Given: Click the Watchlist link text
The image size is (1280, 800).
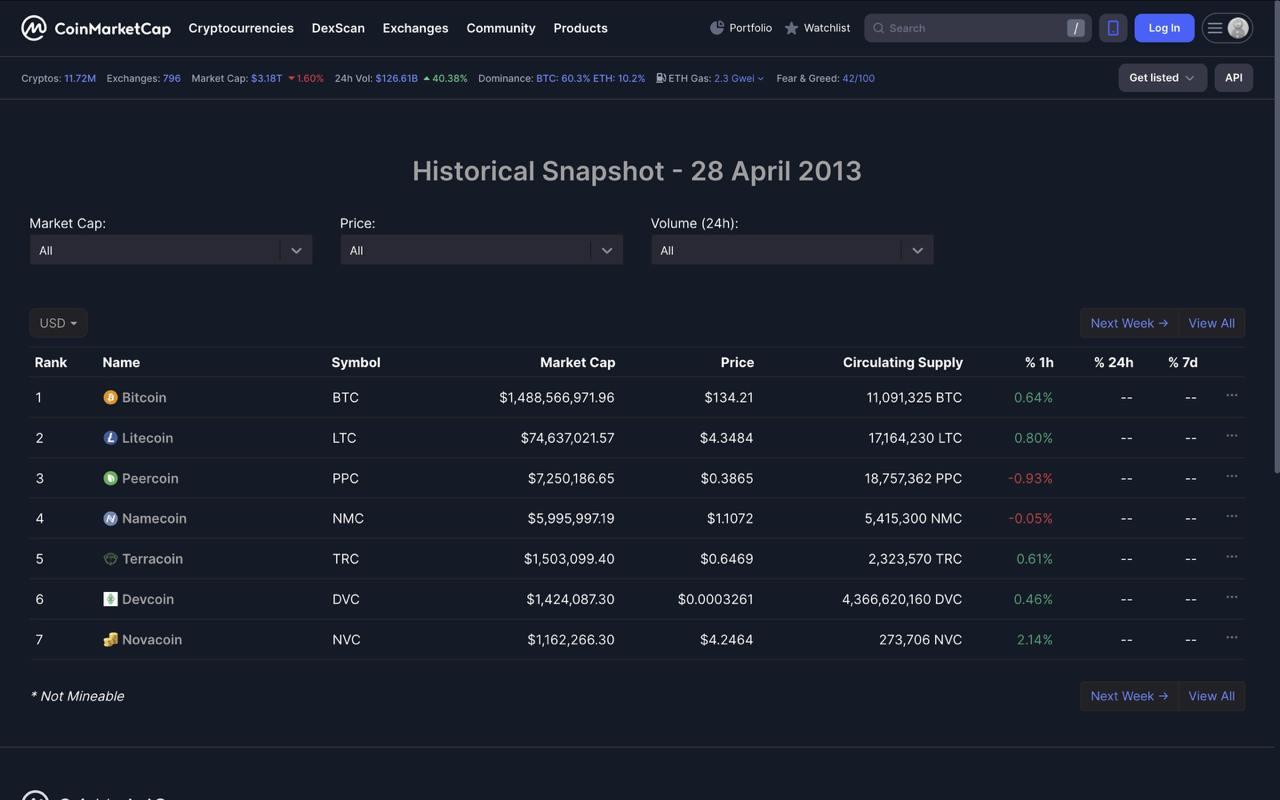Looking at the screenshot, I should (x=827, y=28).
